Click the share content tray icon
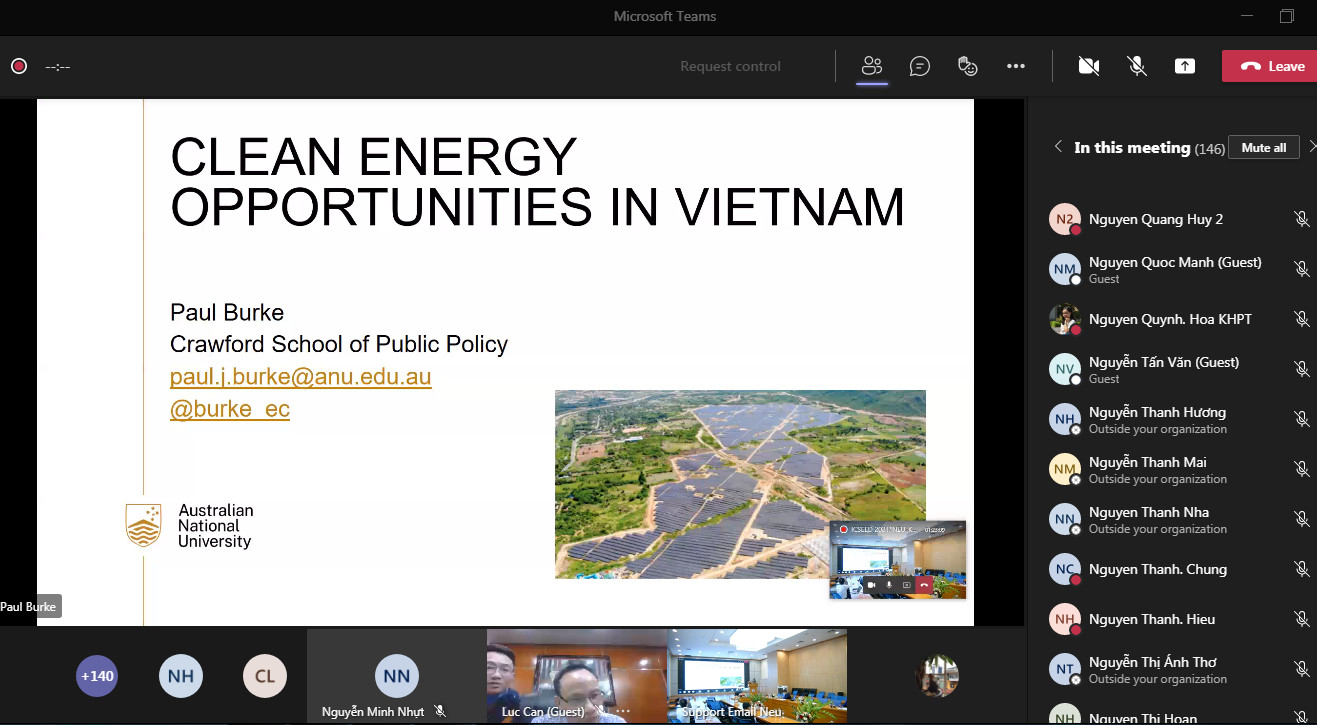Viewport: 1317px width, 725px height. pyautogui.click(x=1184, y=66)
